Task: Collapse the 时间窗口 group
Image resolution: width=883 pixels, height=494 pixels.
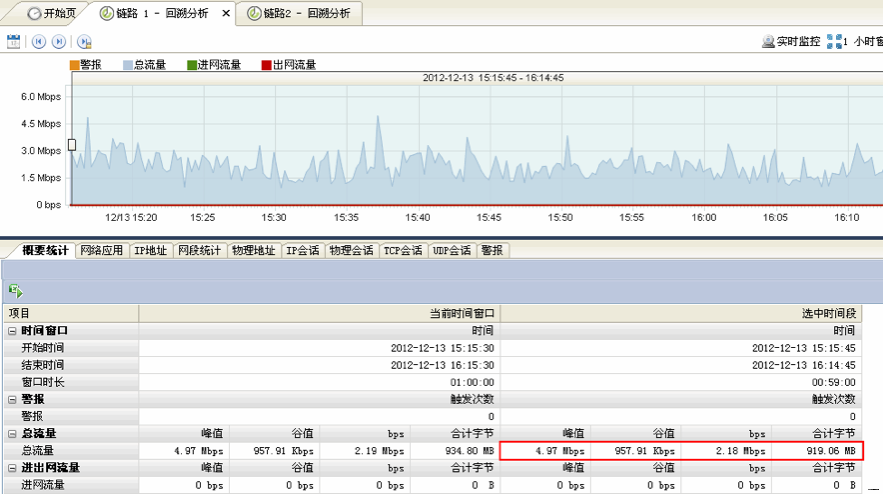Action: pos(12,331)
